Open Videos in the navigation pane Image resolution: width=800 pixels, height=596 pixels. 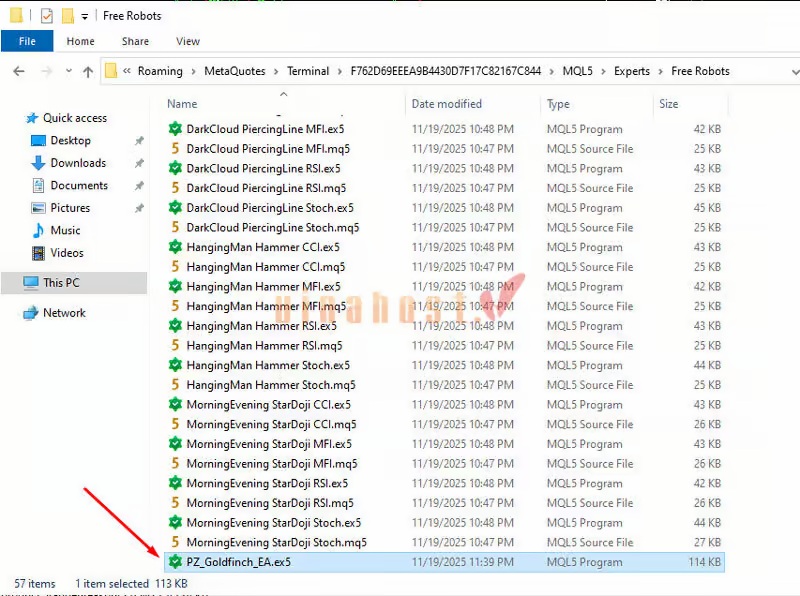(67, 253)
